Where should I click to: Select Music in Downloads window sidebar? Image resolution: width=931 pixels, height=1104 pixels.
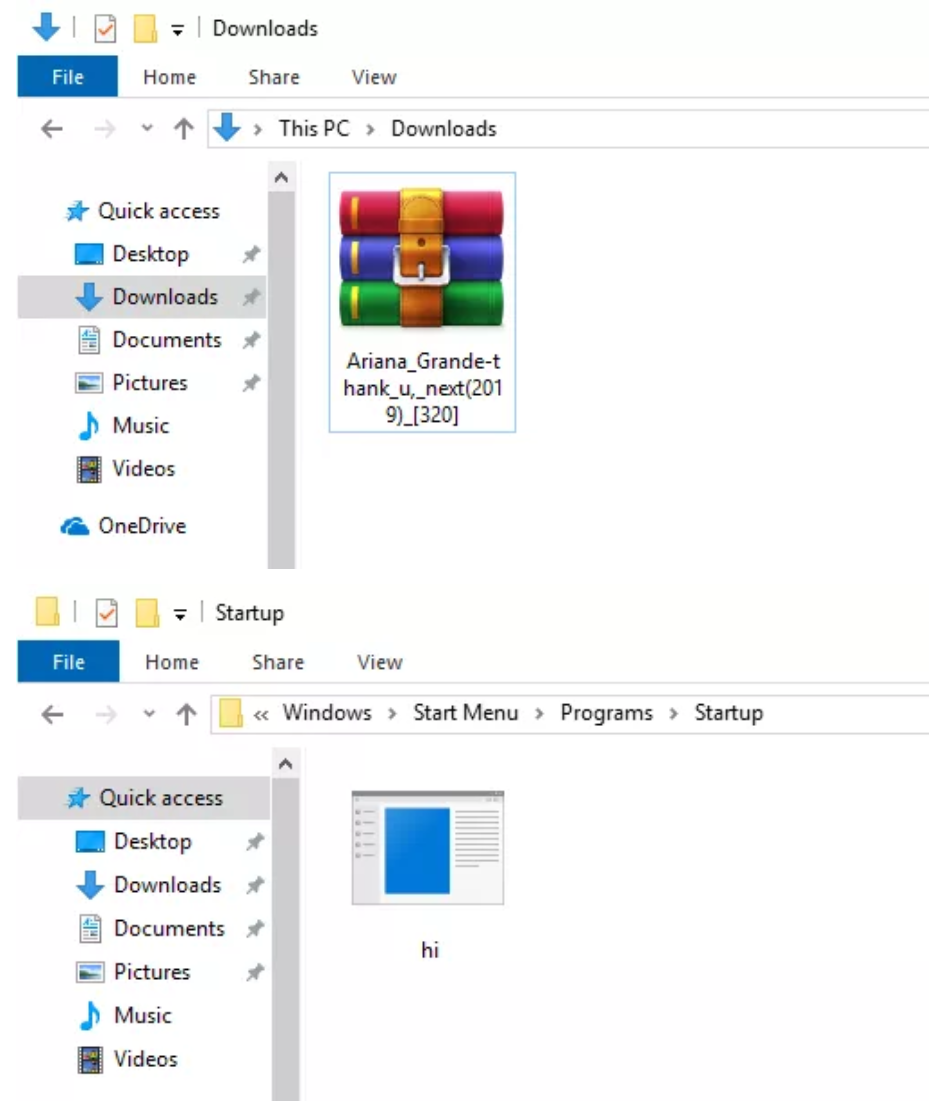coord(142,426)
